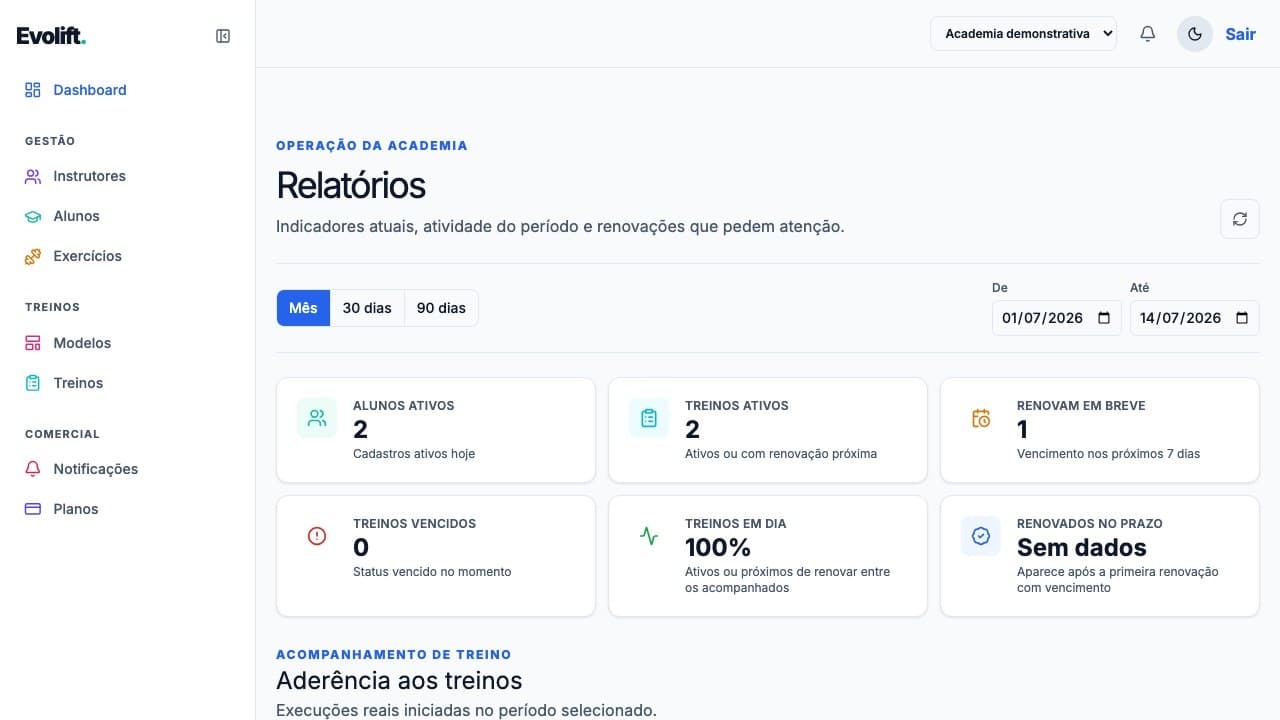
Task: Click the Evolift logo
Action: pos(51,36)
